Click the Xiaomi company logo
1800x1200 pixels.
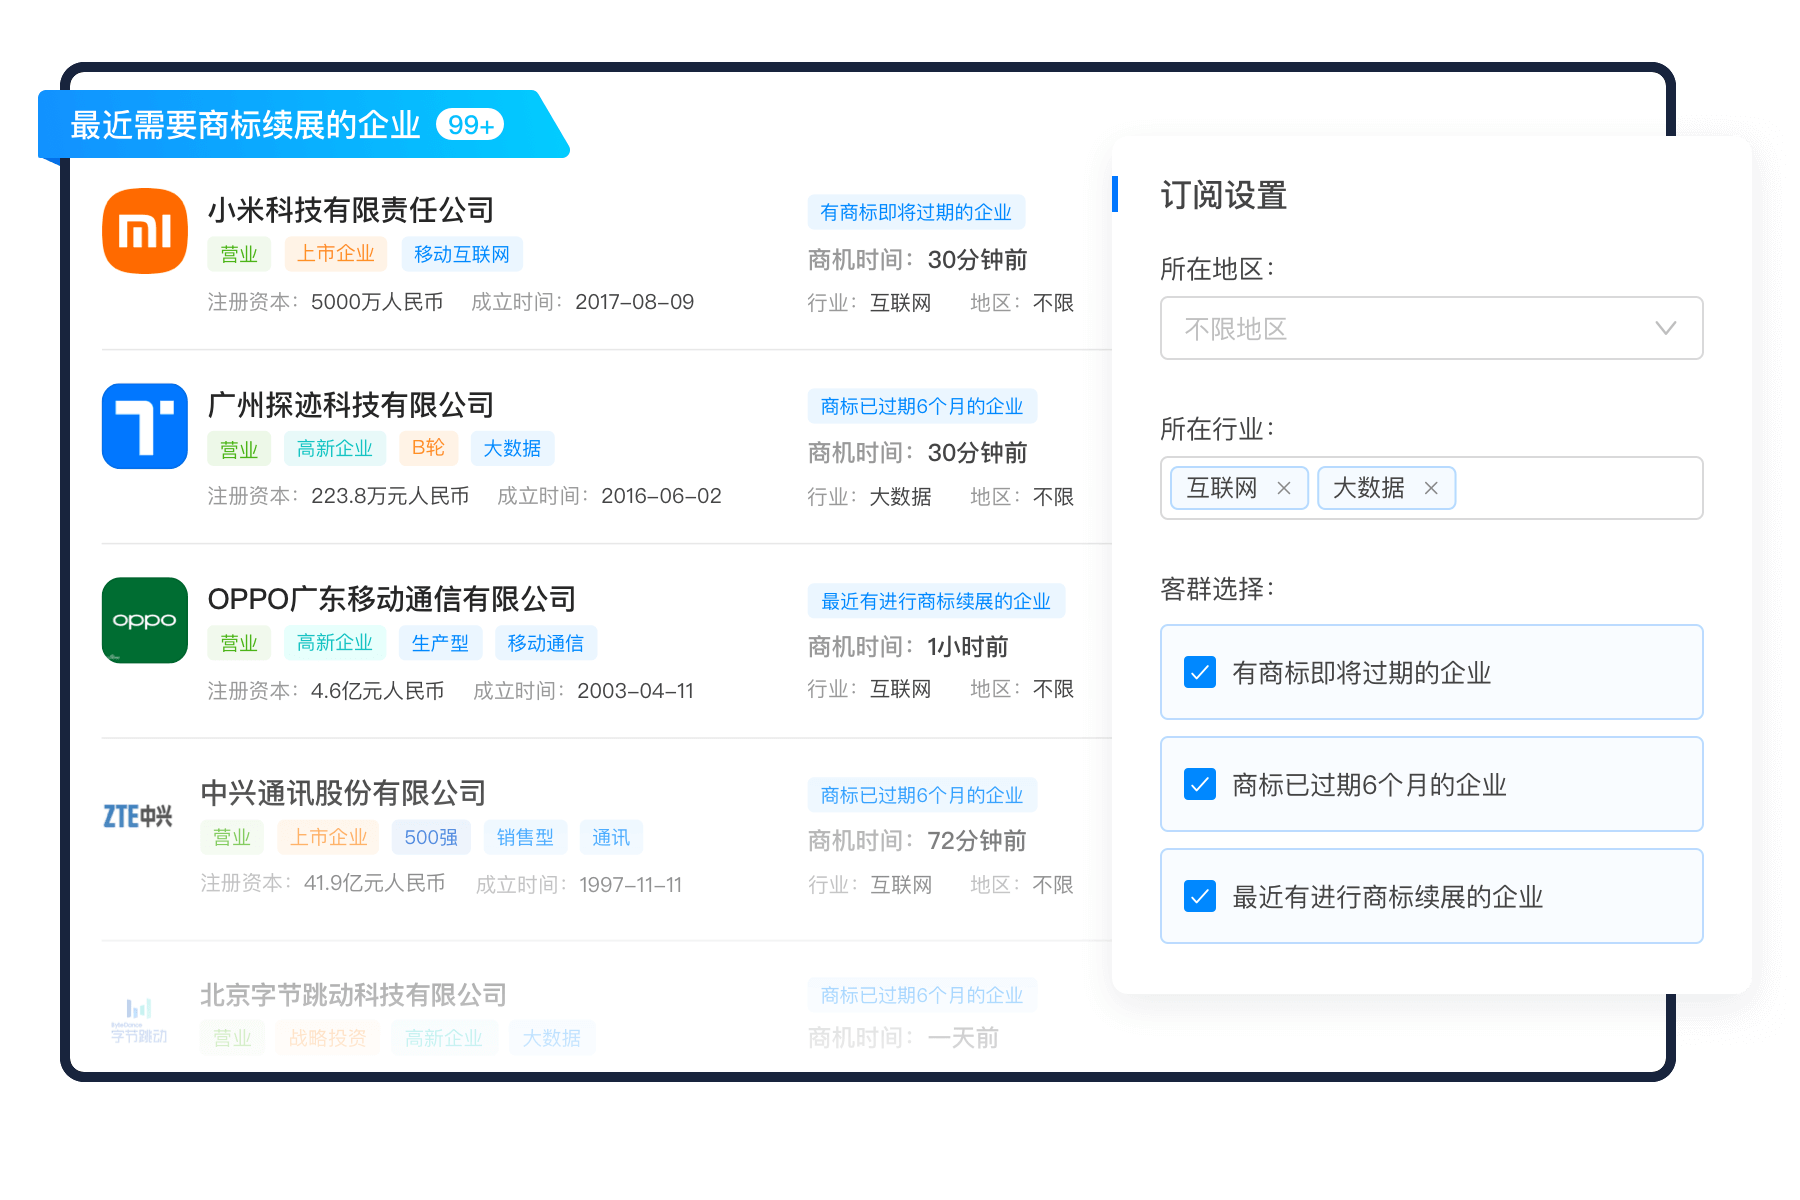click(145, 231)
